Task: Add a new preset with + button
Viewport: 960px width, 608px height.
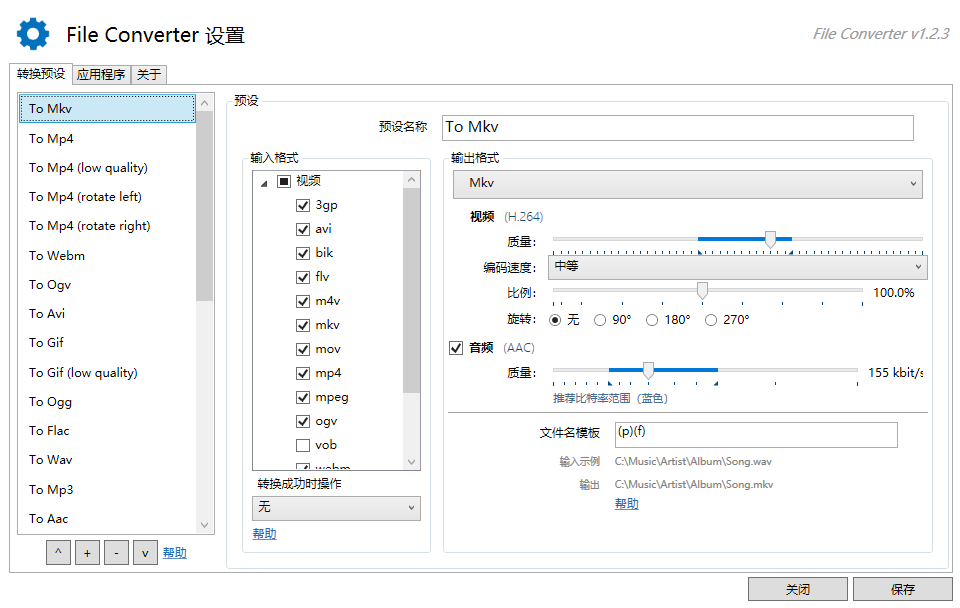Action: (88, 552)
